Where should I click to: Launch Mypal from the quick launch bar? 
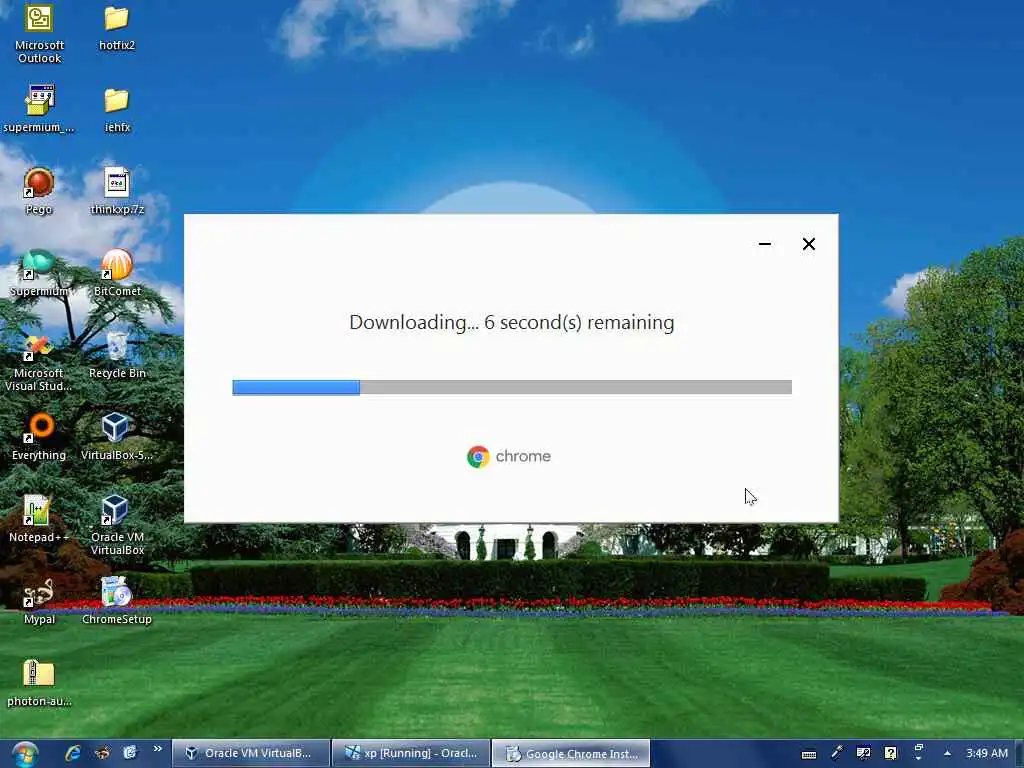(x=102, y=753)
